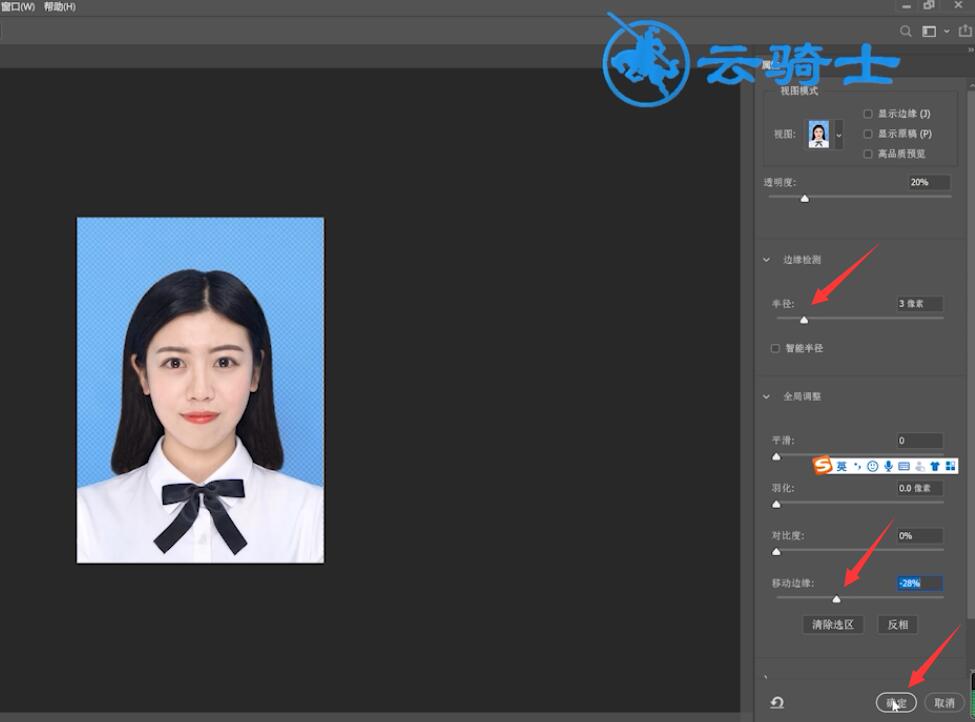Click the 取消 button
Viewport: 975px width, 722px height.
pyautogui.click(x=944, y=703)
